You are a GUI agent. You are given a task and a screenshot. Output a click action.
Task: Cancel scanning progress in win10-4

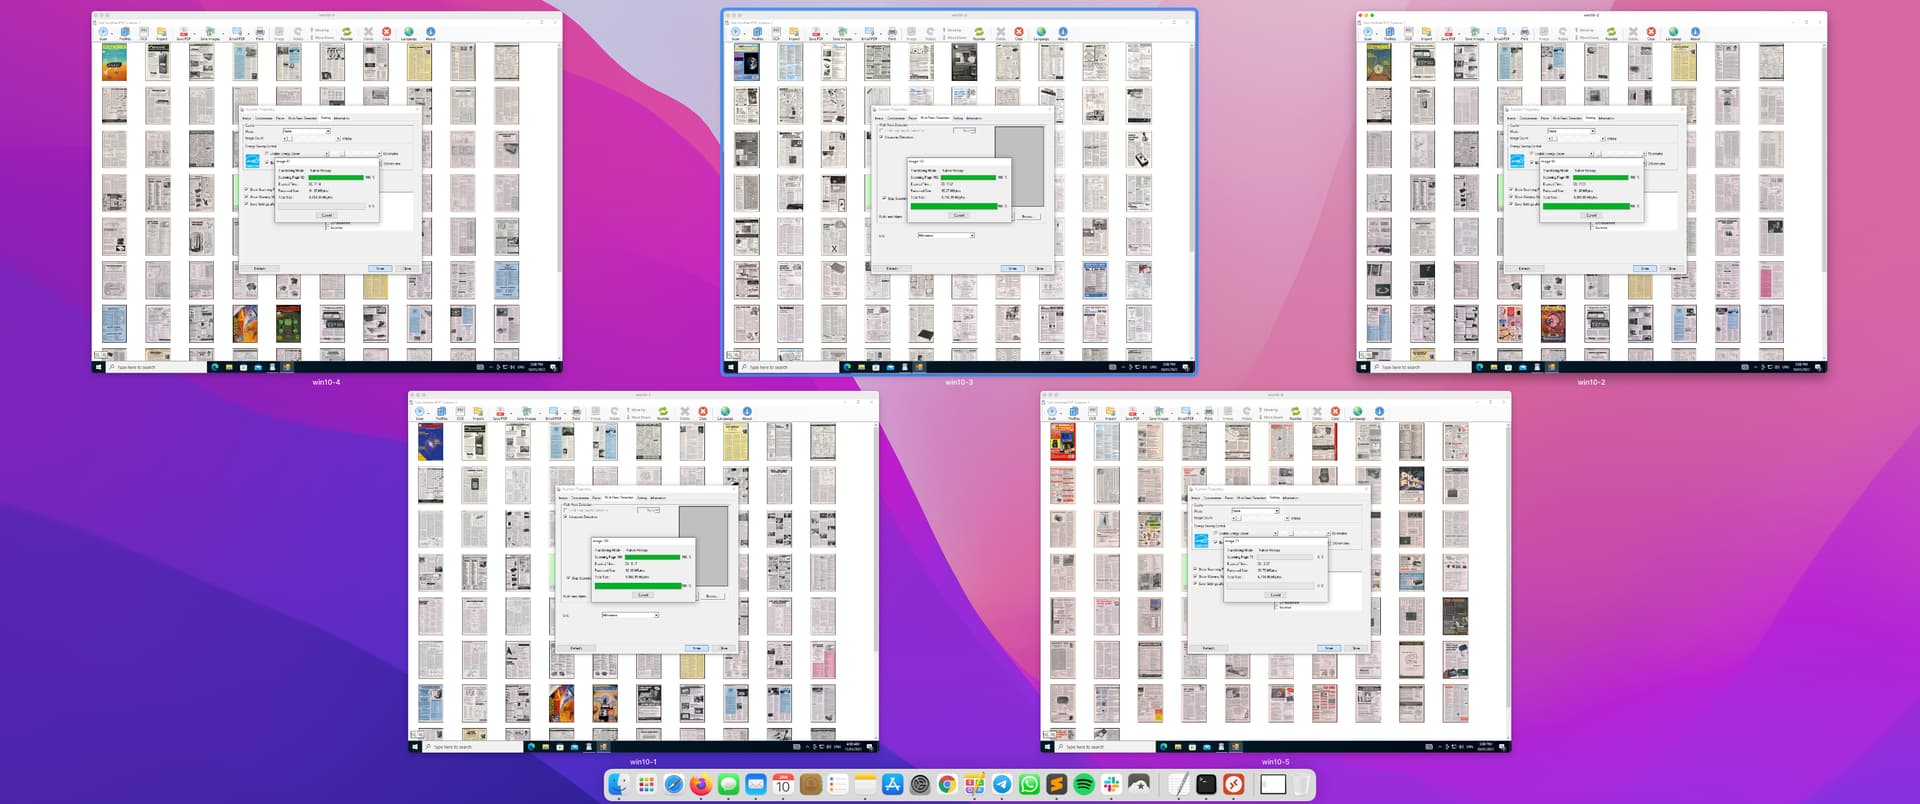327,215
